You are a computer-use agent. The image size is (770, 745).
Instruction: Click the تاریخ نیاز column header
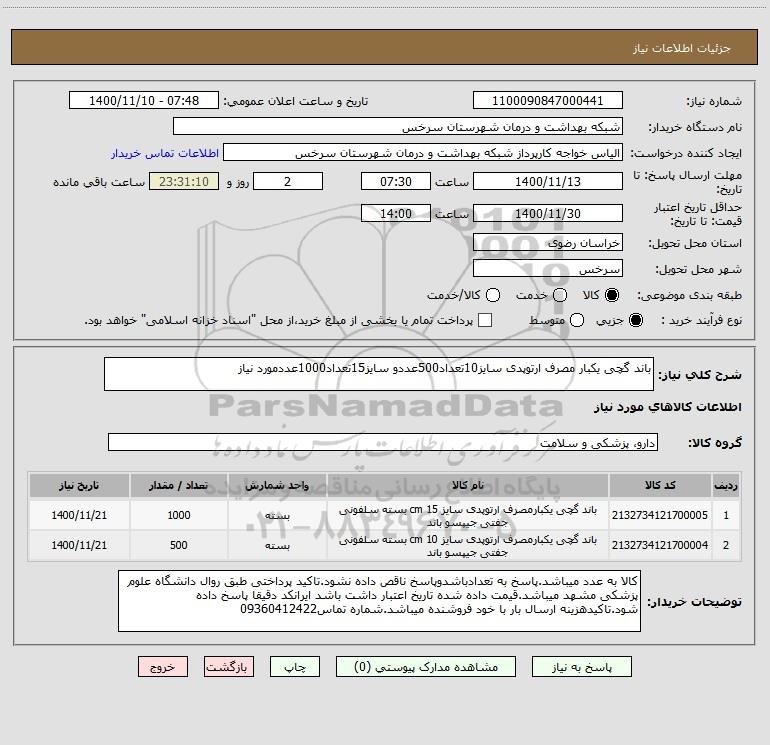79,485
